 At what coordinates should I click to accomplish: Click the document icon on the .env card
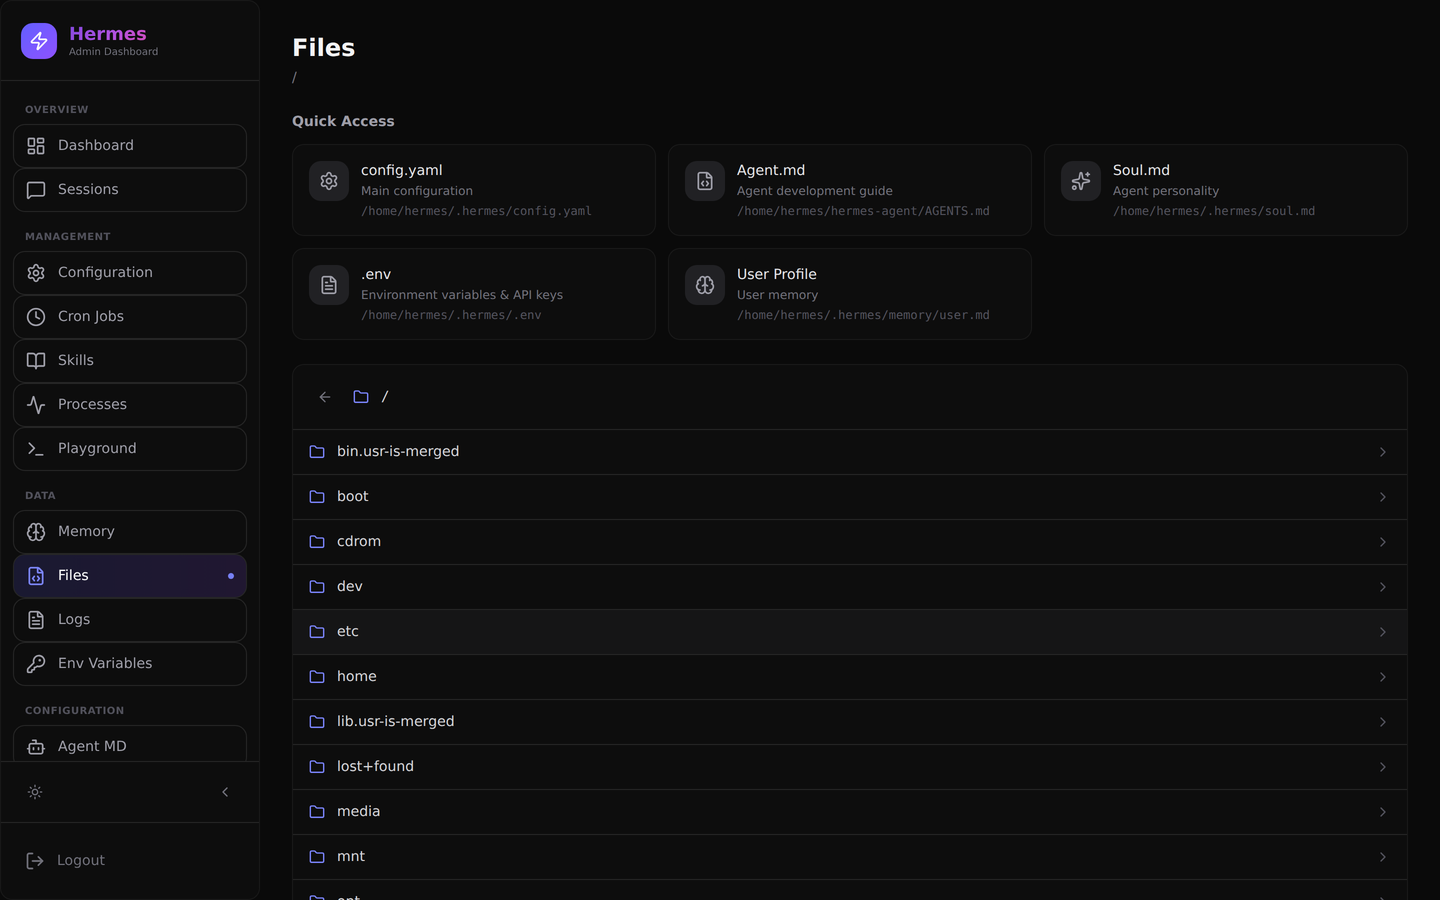[x=329, y=285]
